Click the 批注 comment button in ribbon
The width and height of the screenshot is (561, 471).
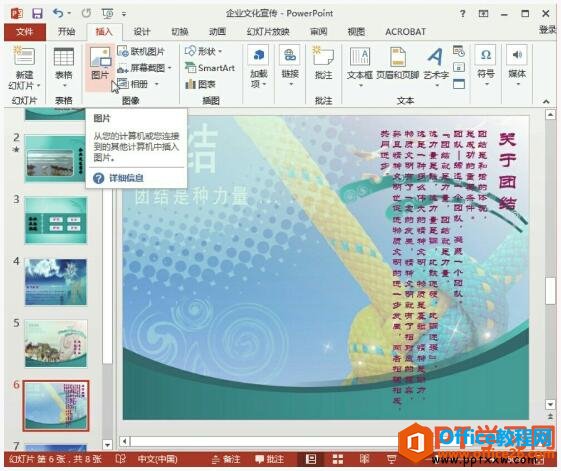(x=323, y=63)
